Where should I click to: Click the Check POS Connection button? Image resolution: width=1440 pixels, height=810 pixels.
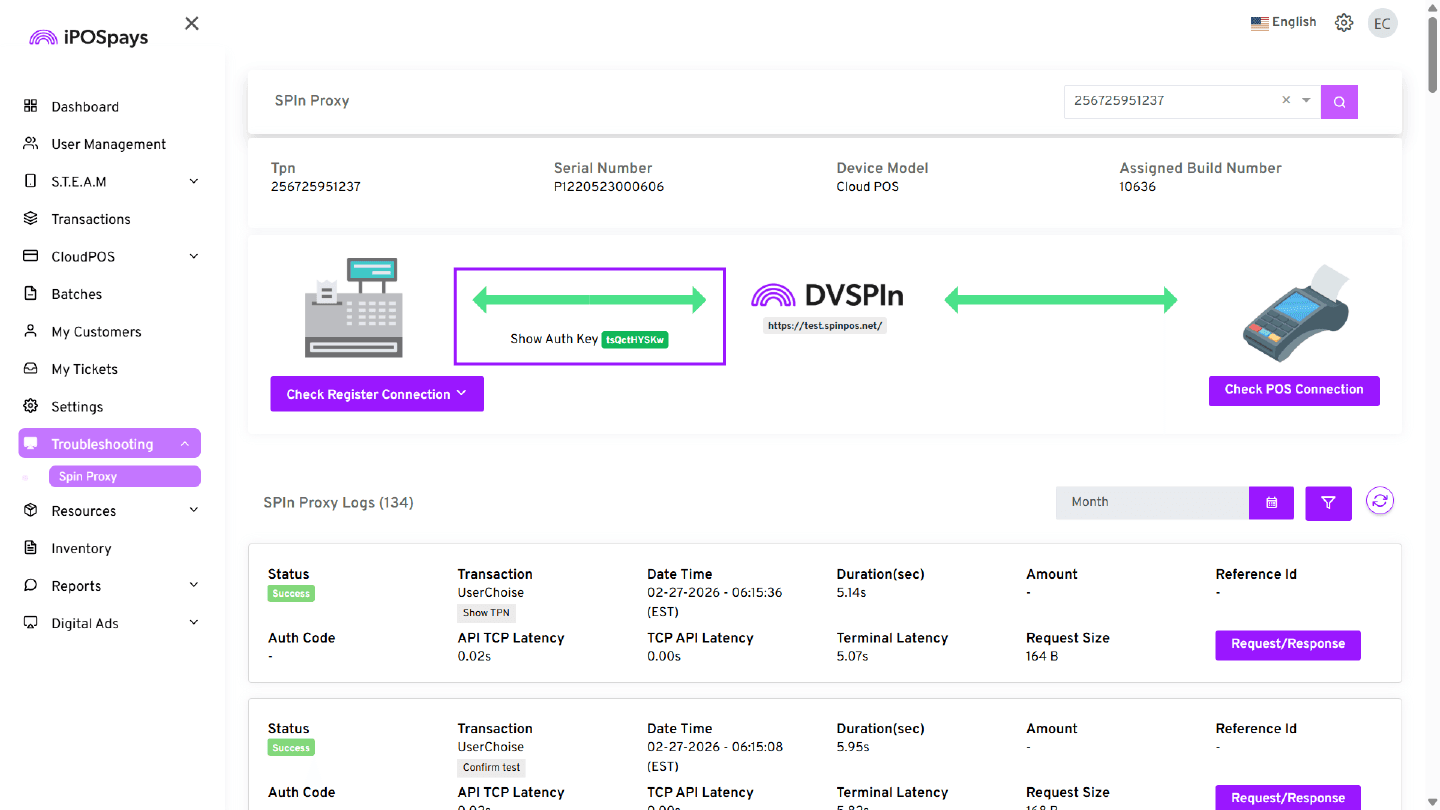[1293, 390]
